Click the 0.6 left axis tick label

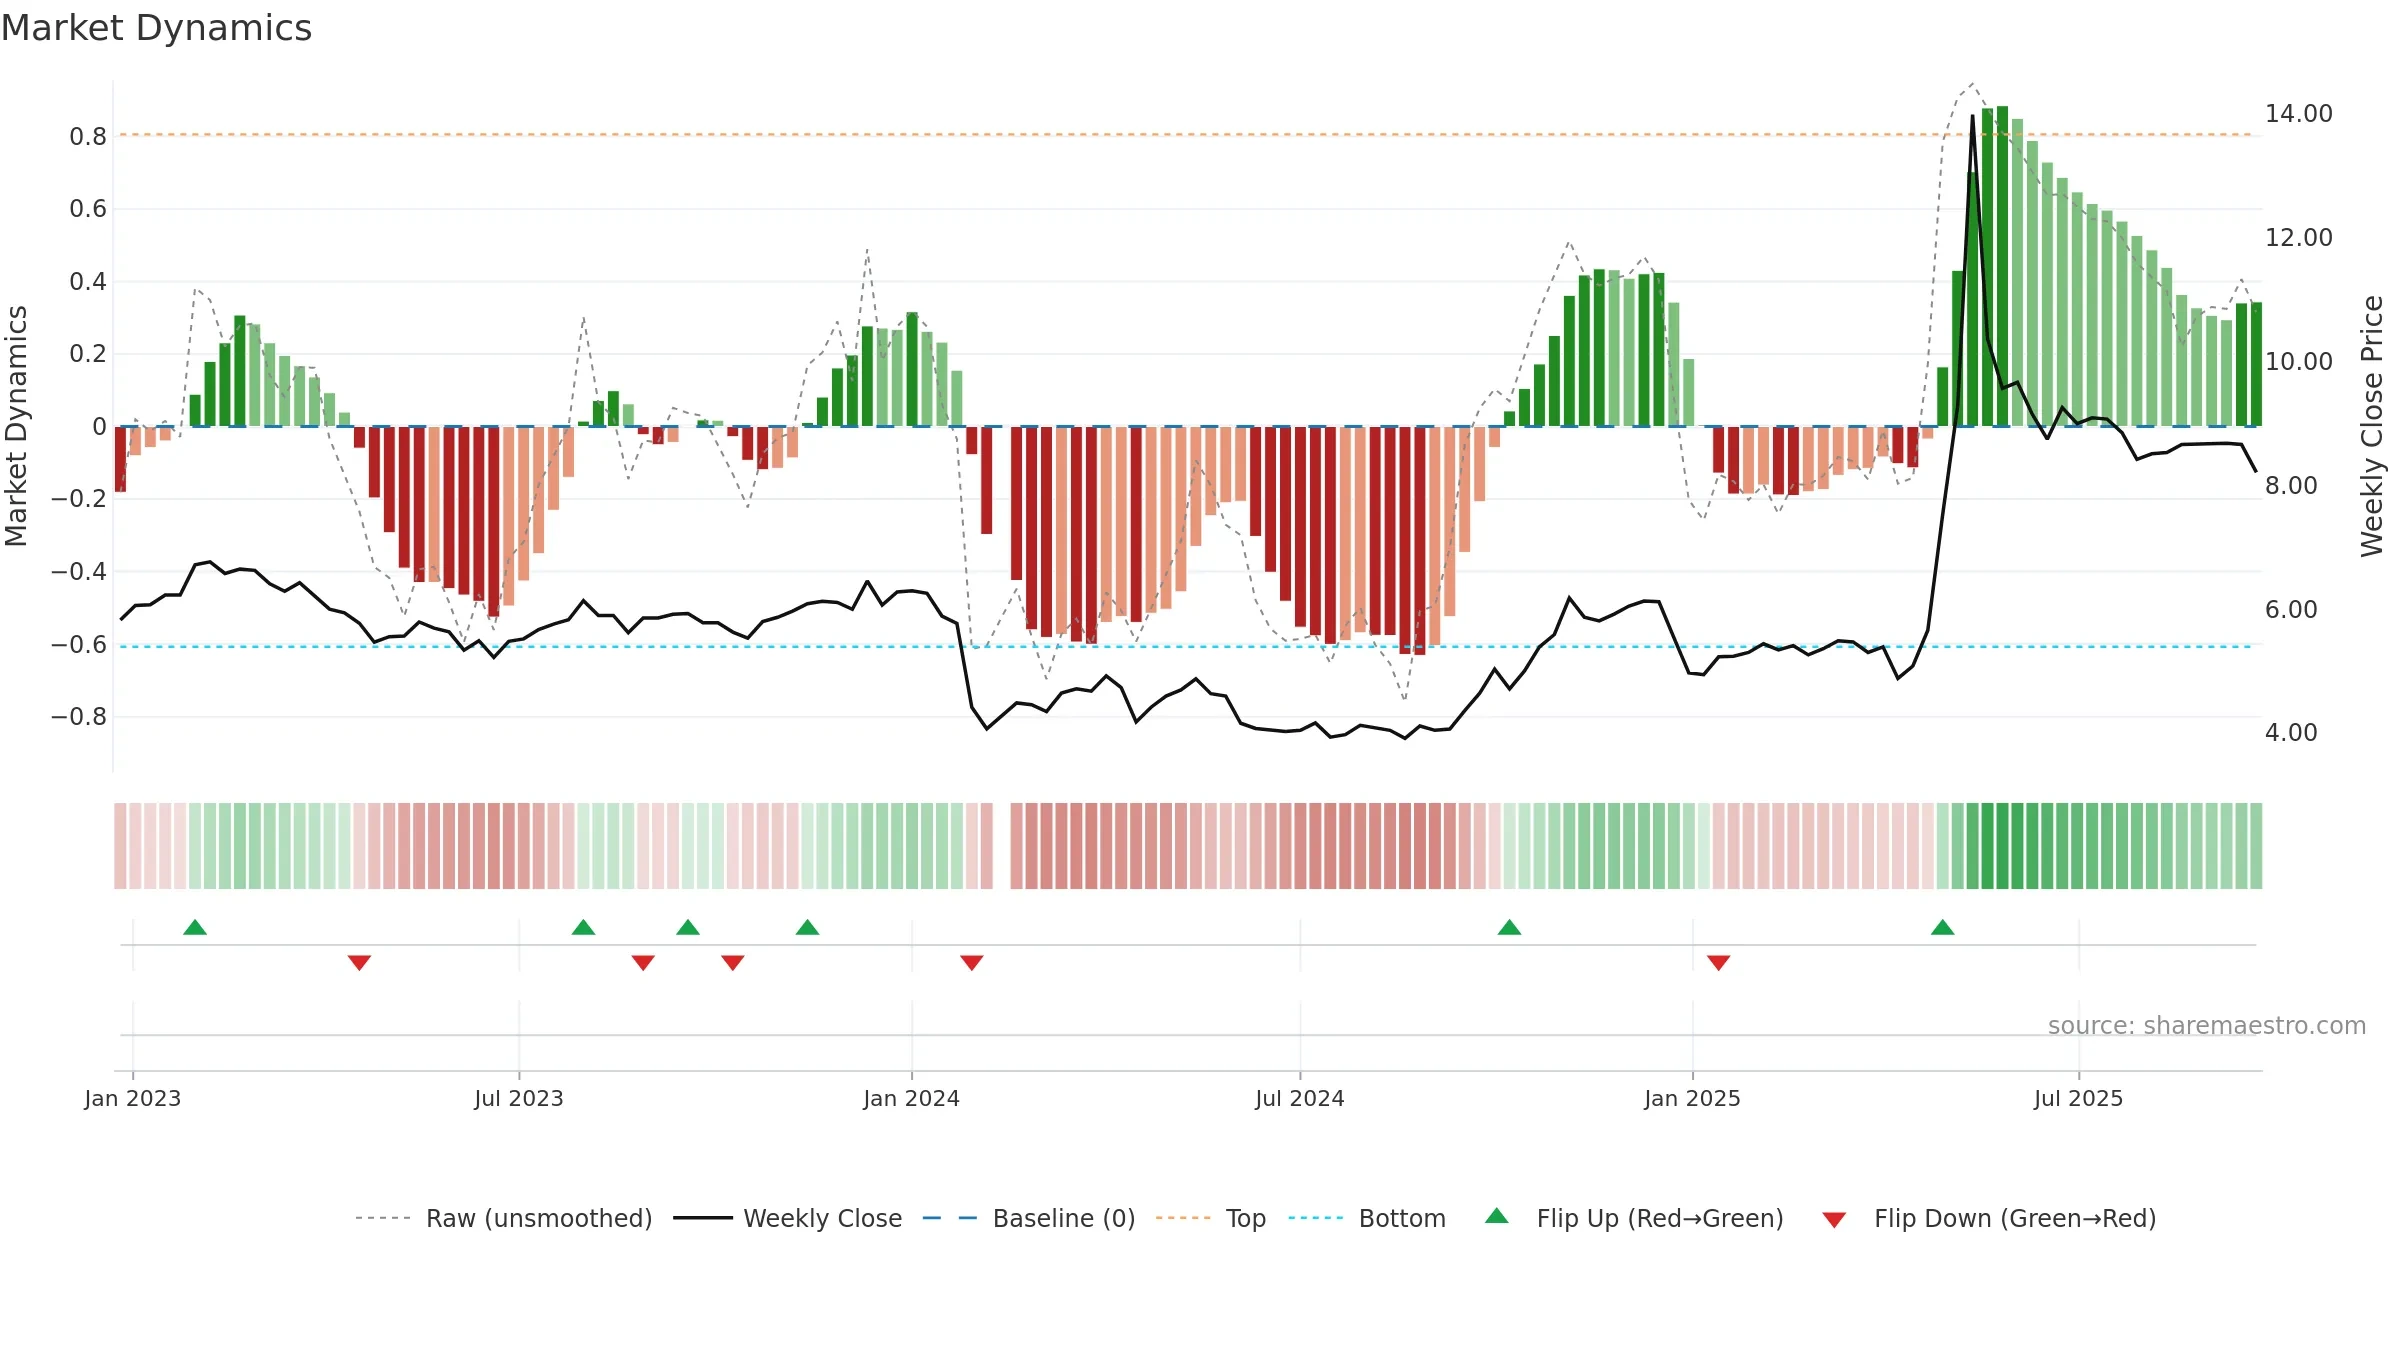[x=88, y=209]
